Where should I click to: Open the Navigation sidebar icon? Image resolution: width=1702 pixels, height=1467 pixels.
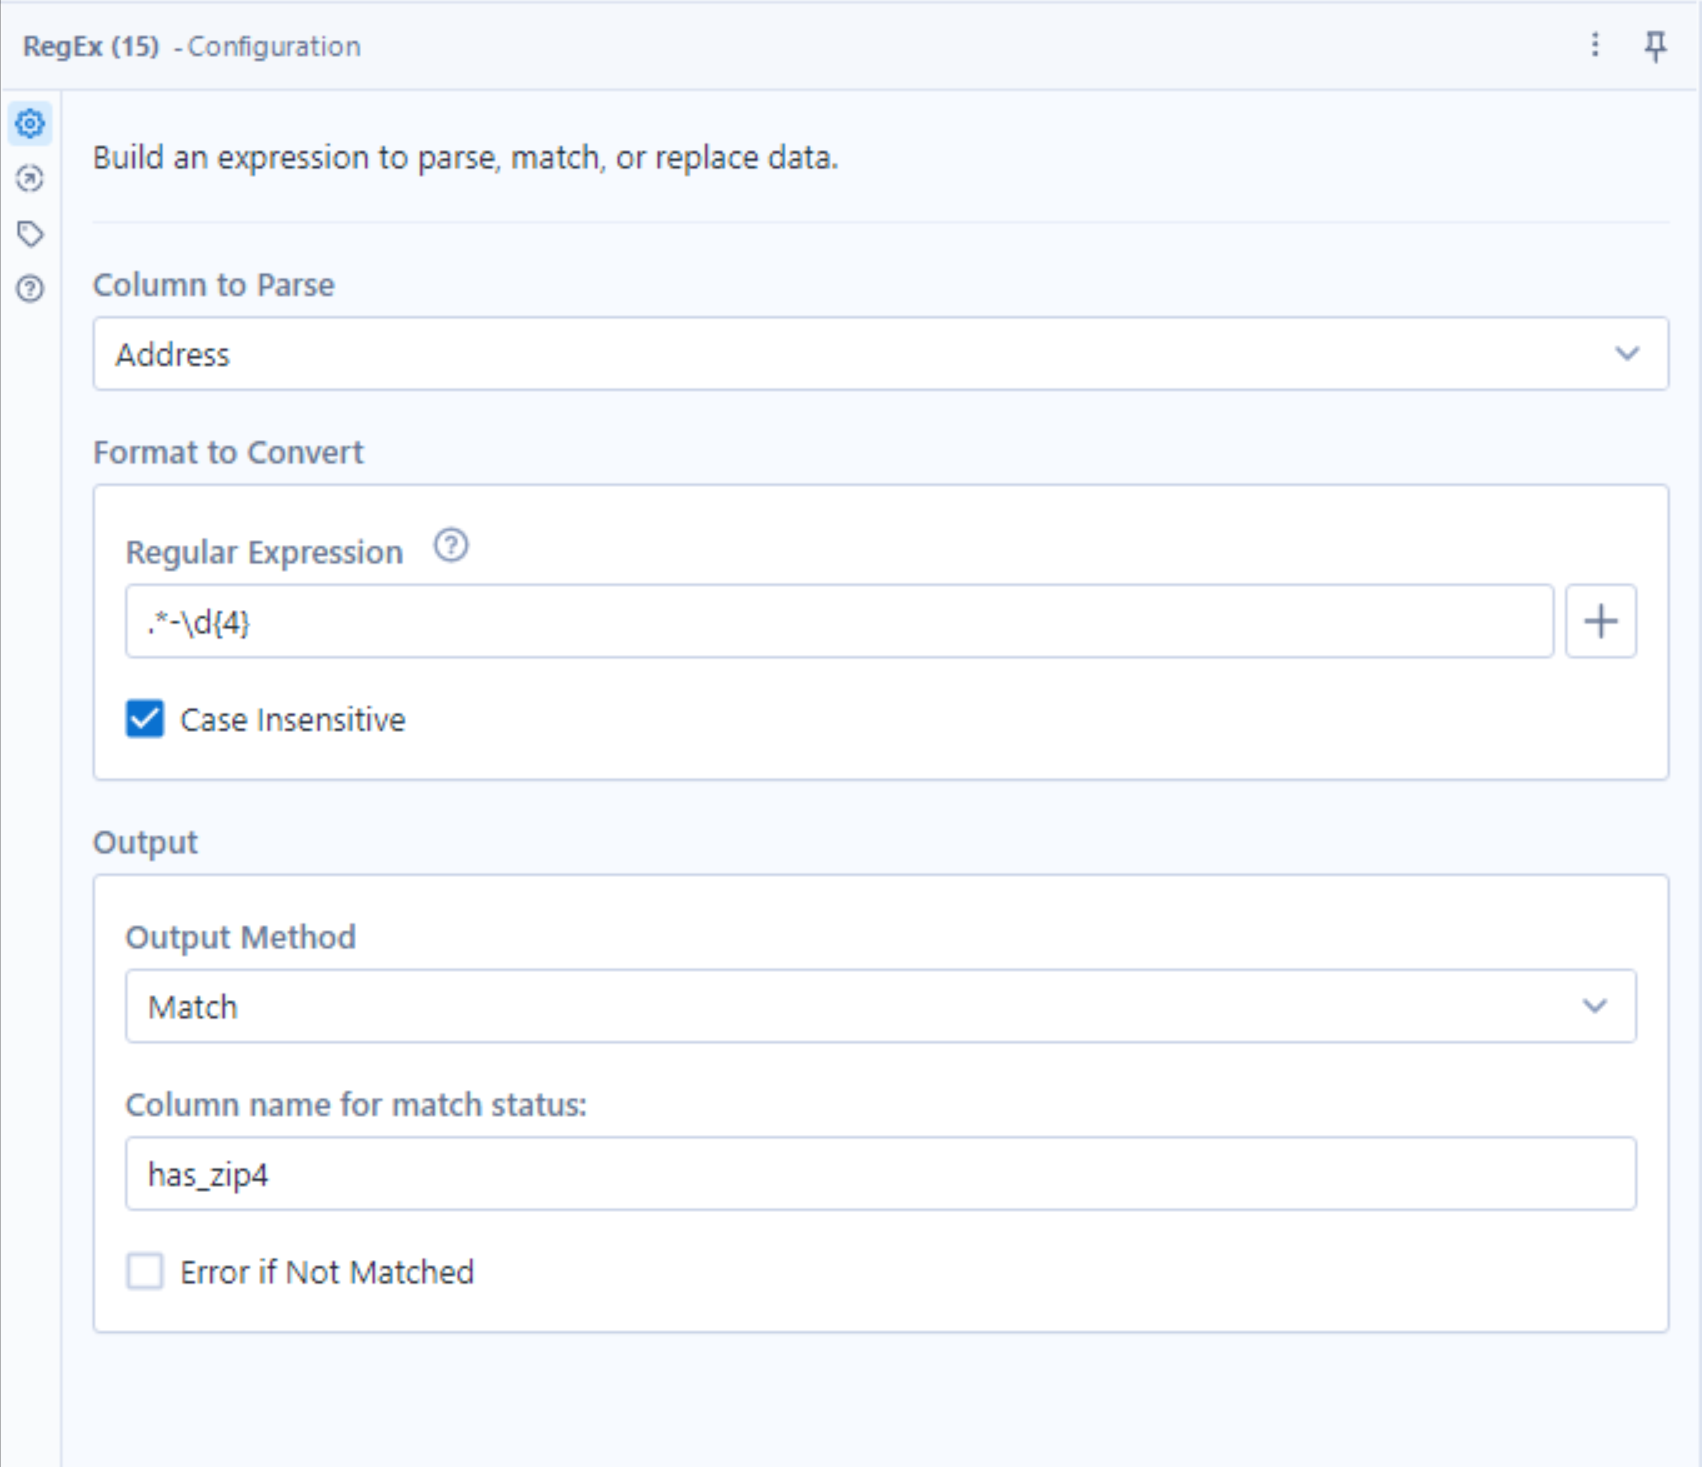point(30,179)
